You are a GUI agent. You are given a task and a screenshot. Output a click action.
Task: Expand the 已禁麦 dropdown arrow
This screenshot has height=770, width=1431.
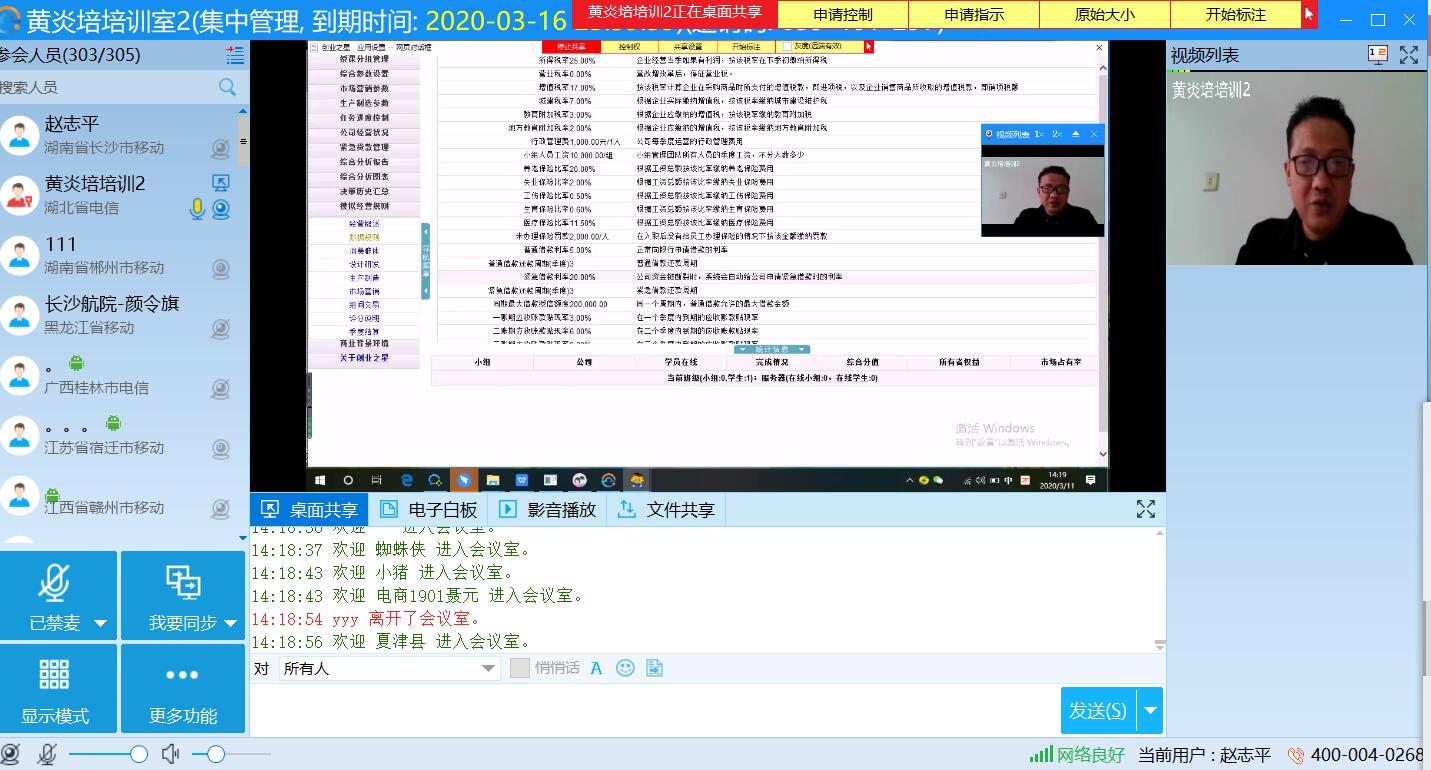pyautogui.click(x=100, y=623)
